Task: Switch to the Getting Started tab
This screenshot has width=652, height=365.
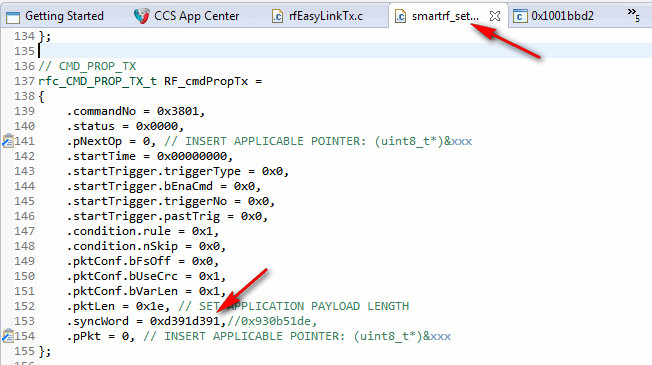Action: [64, 16]
